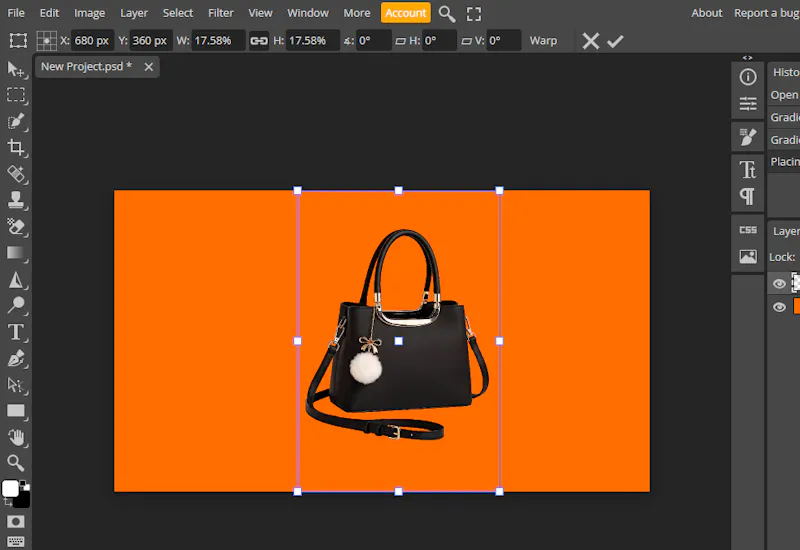800x550 pixels.
Task: Click the orange Account button
Action: pos(406,13)
